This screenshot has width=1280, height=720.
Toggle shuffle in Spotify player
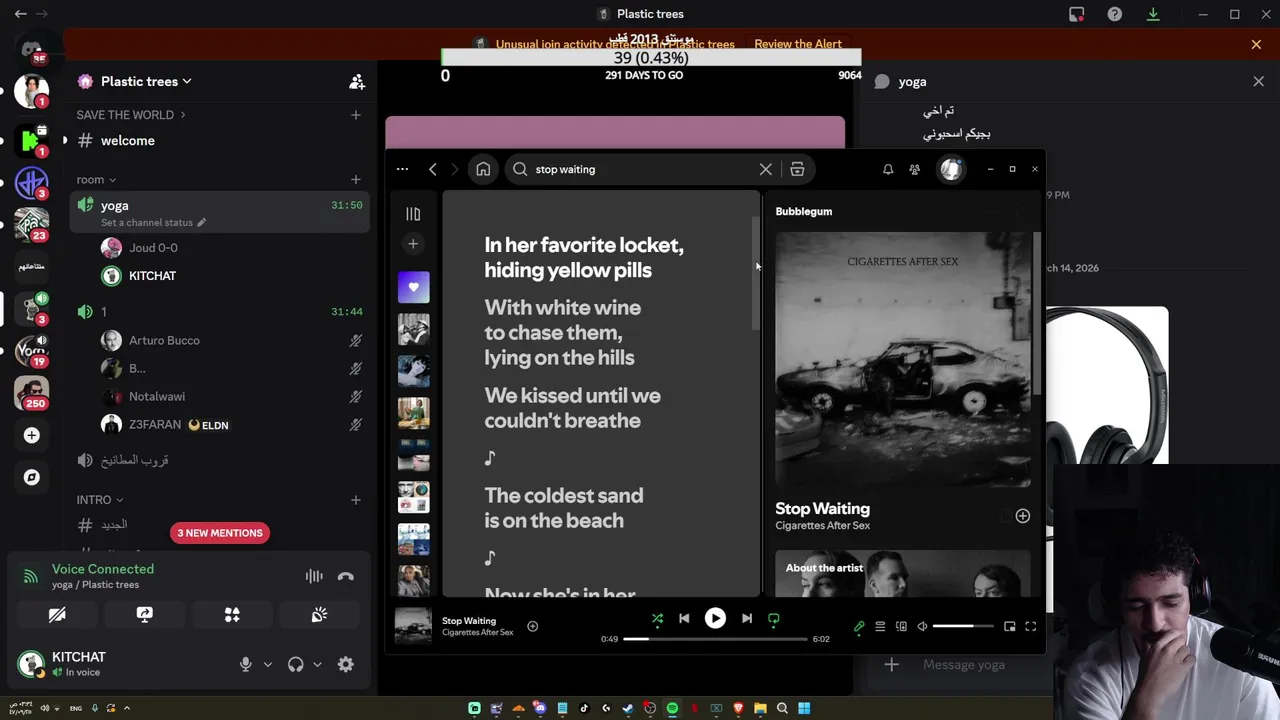pos(657,619)
